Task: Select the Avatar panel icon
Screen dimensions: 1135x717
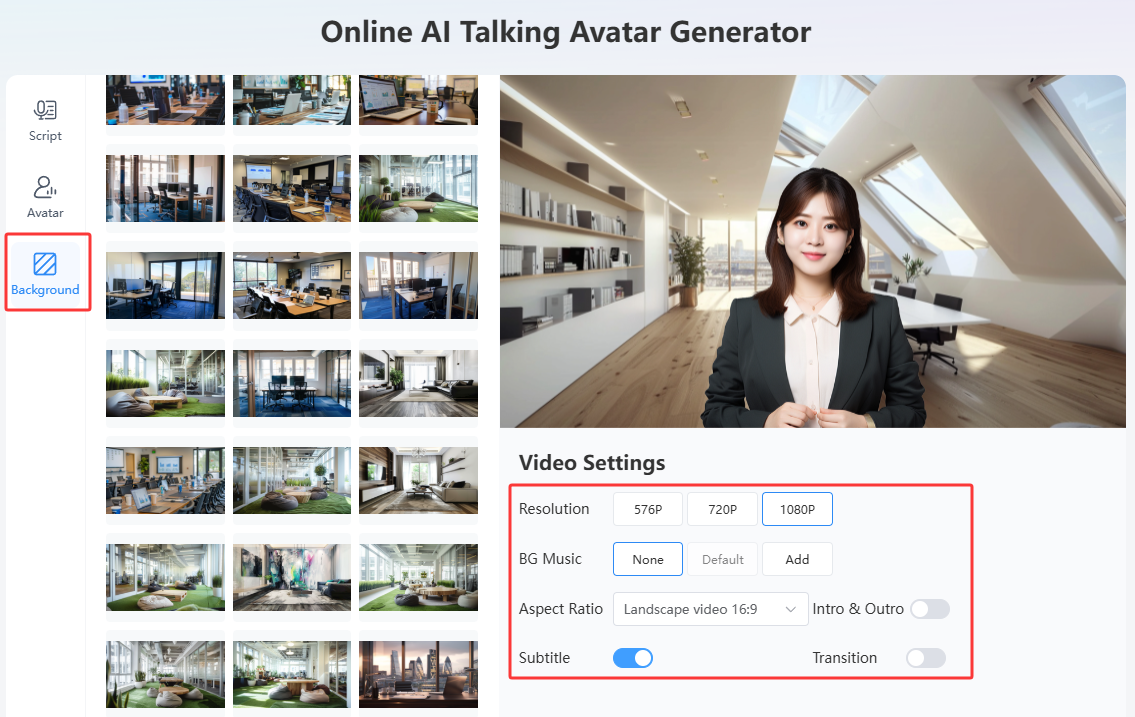Action: coord(45,196)
